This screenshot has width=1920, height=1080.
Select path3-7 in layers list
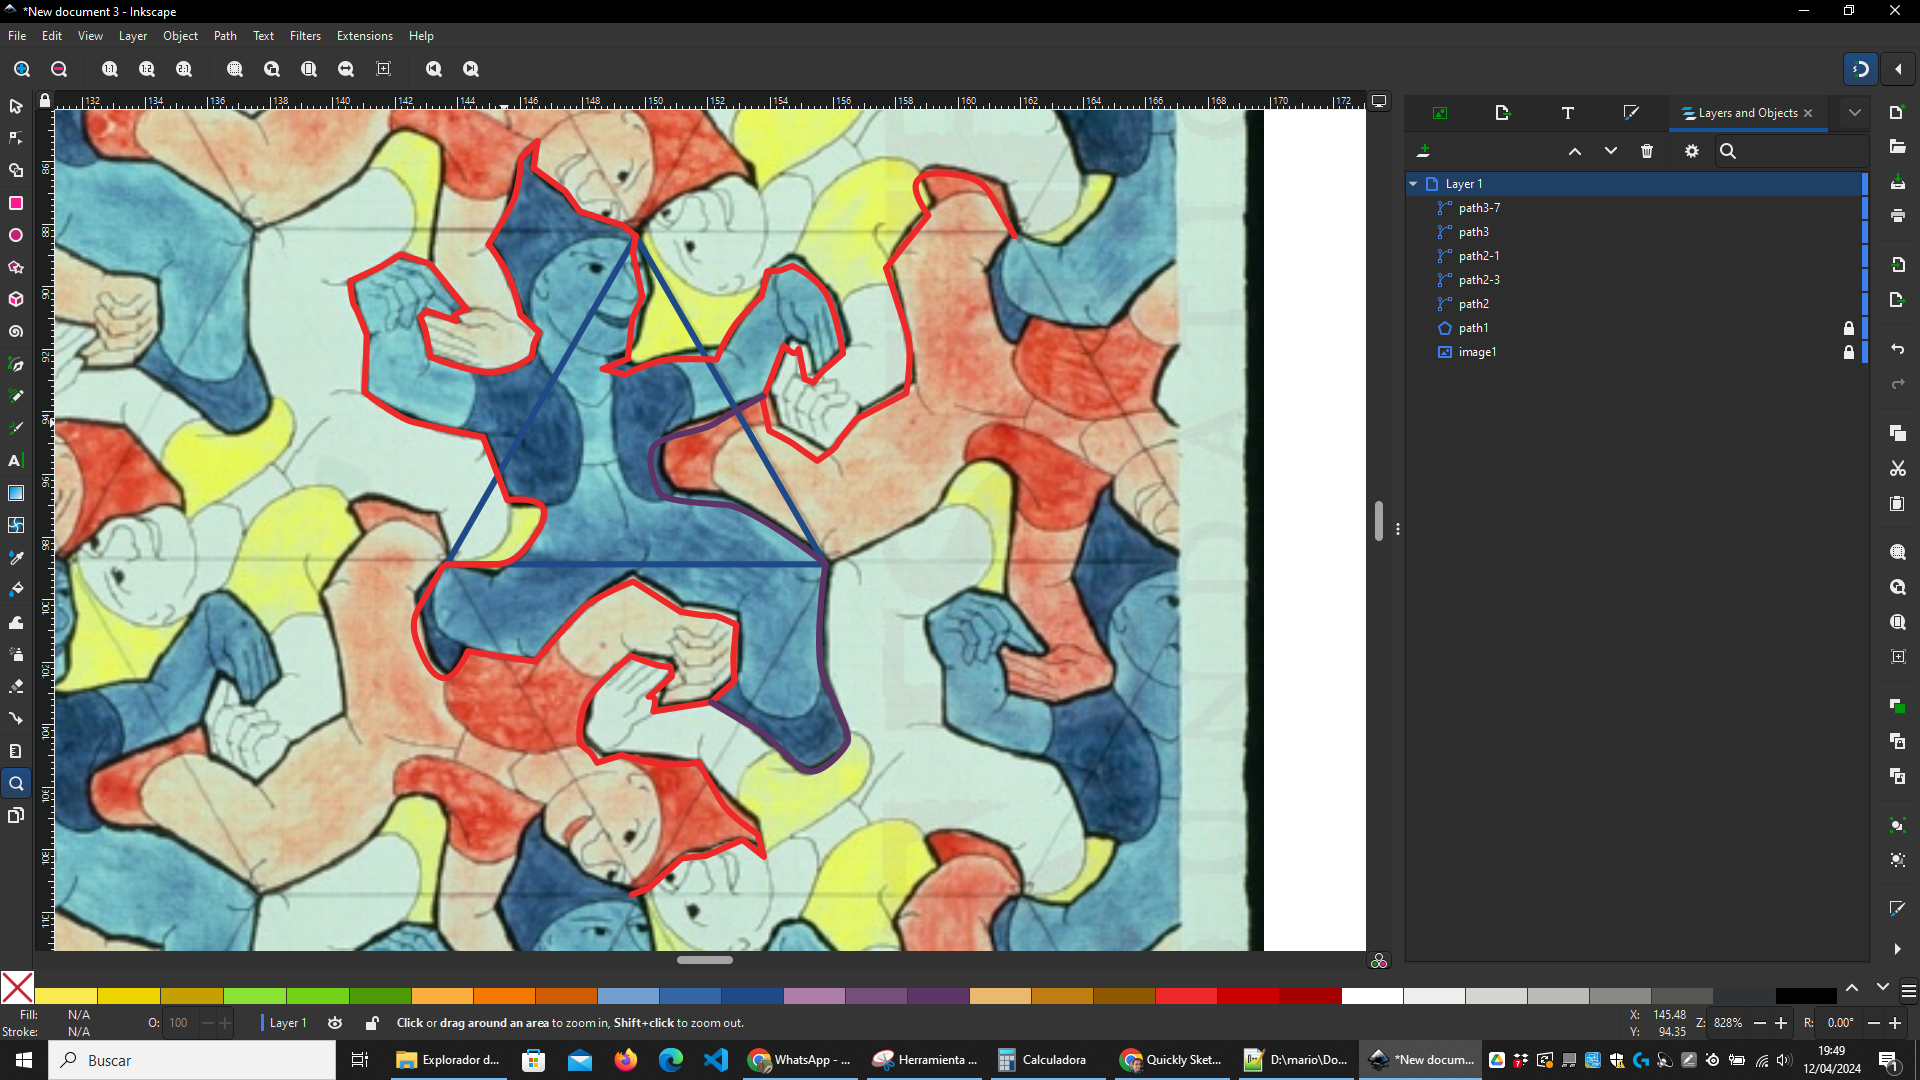[1635, 208]
